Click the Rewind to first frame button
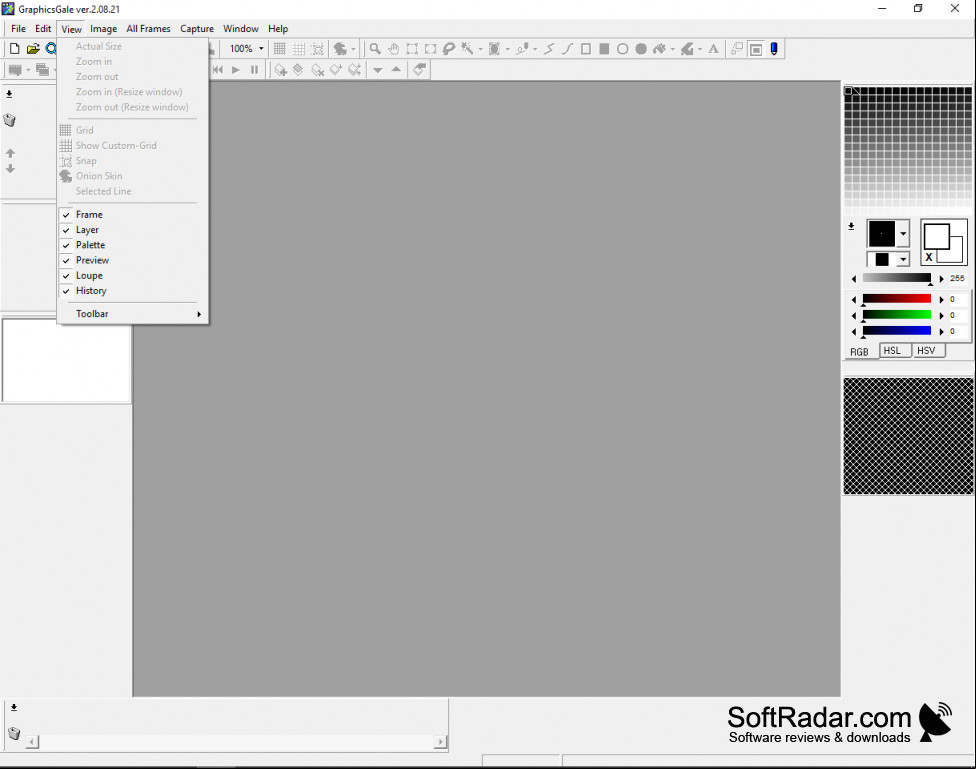 (217, 70)
